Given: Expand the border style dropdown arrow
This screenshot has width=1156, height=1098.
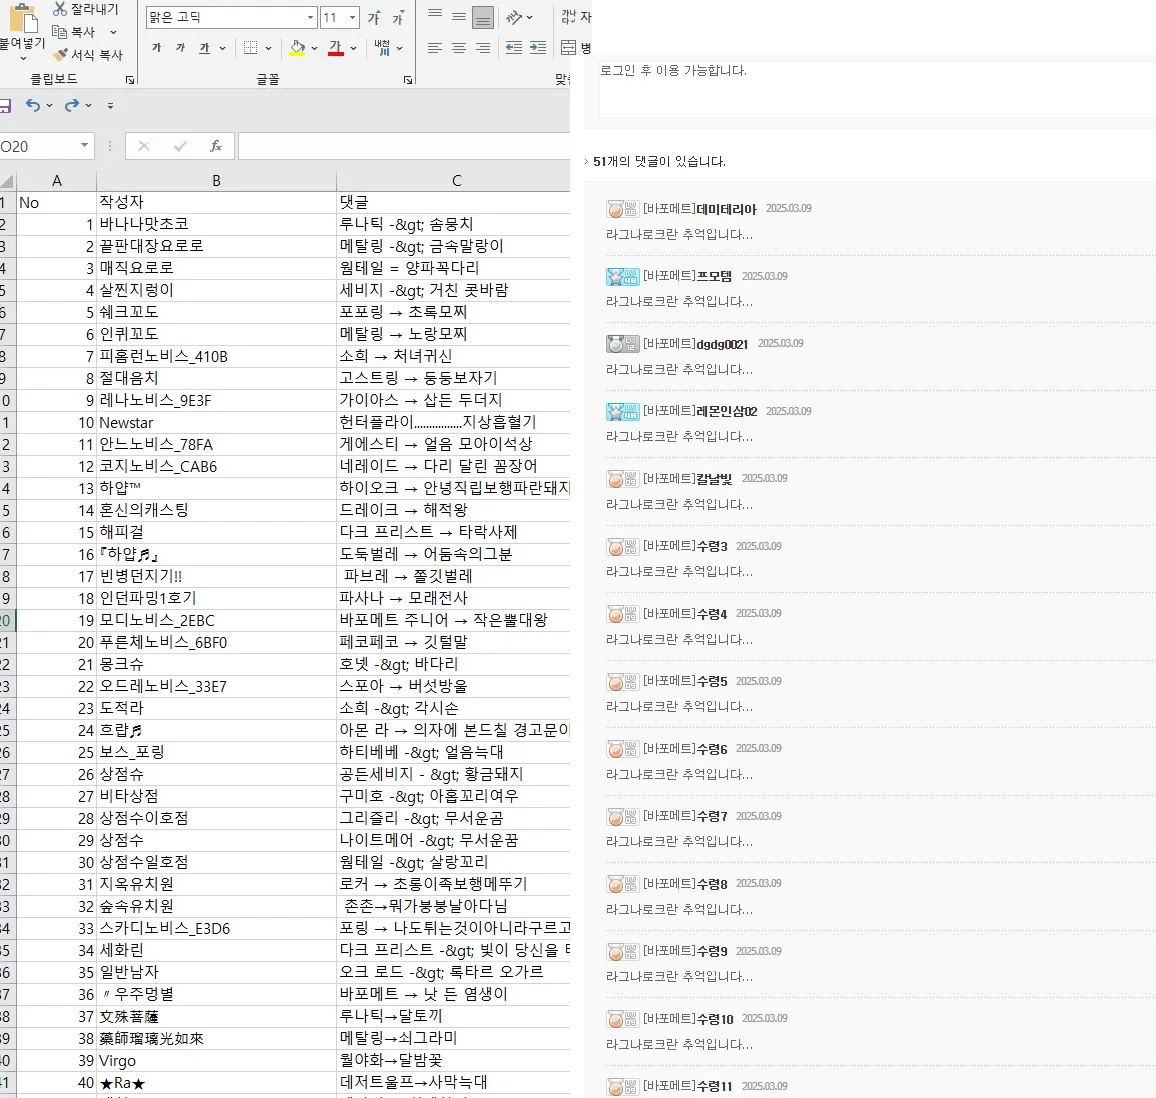Looking at the screenshot, I should pos(268,48).
